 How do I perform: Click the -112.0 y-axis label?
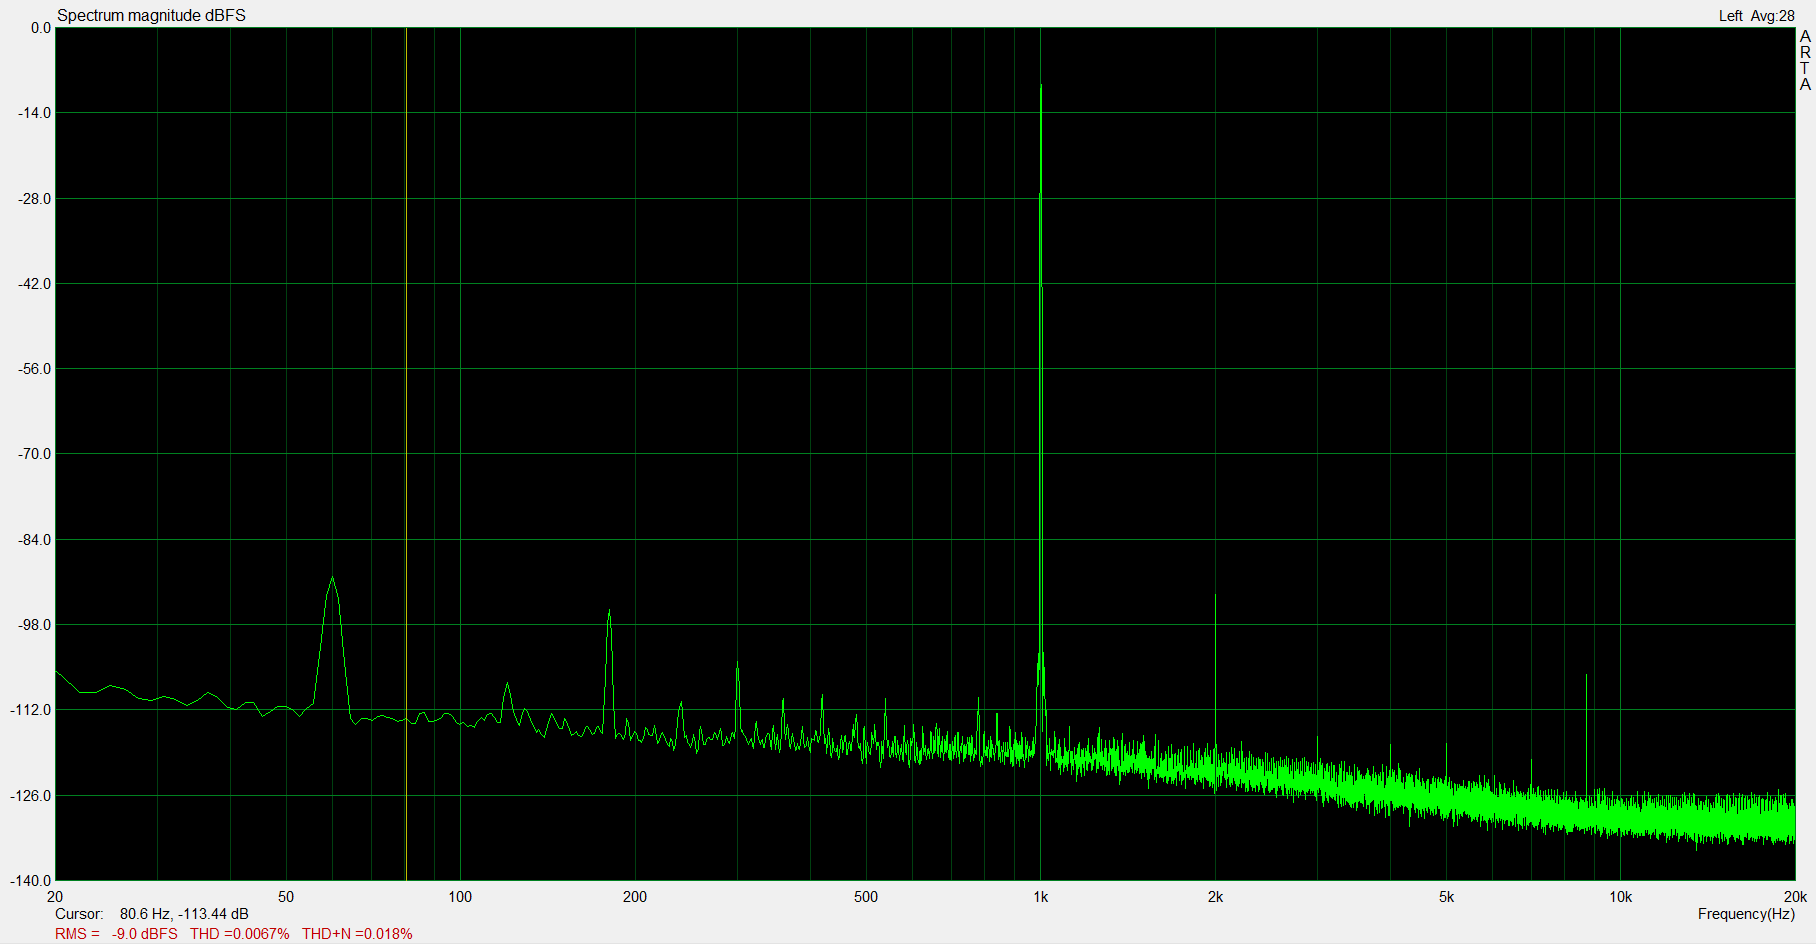(31, 710)
